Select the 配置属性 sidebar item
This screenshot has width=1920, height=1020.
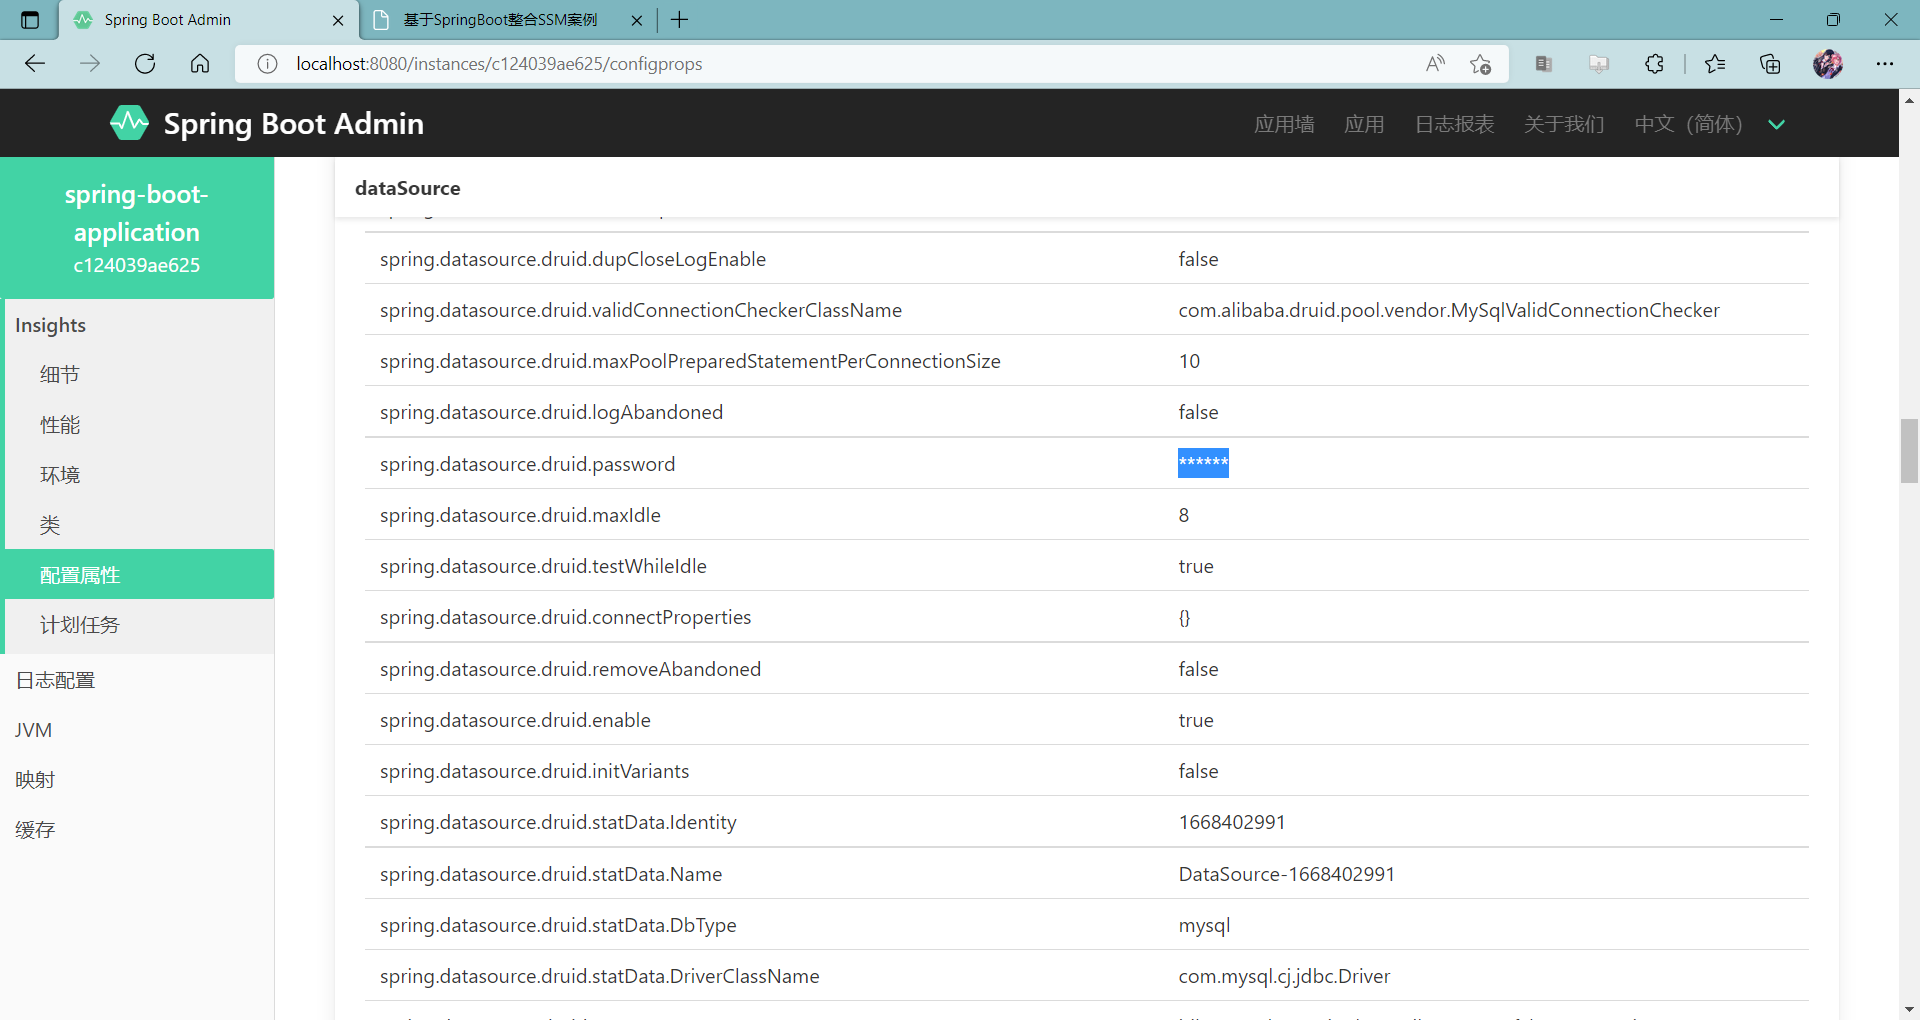click(x=139, y=575)
